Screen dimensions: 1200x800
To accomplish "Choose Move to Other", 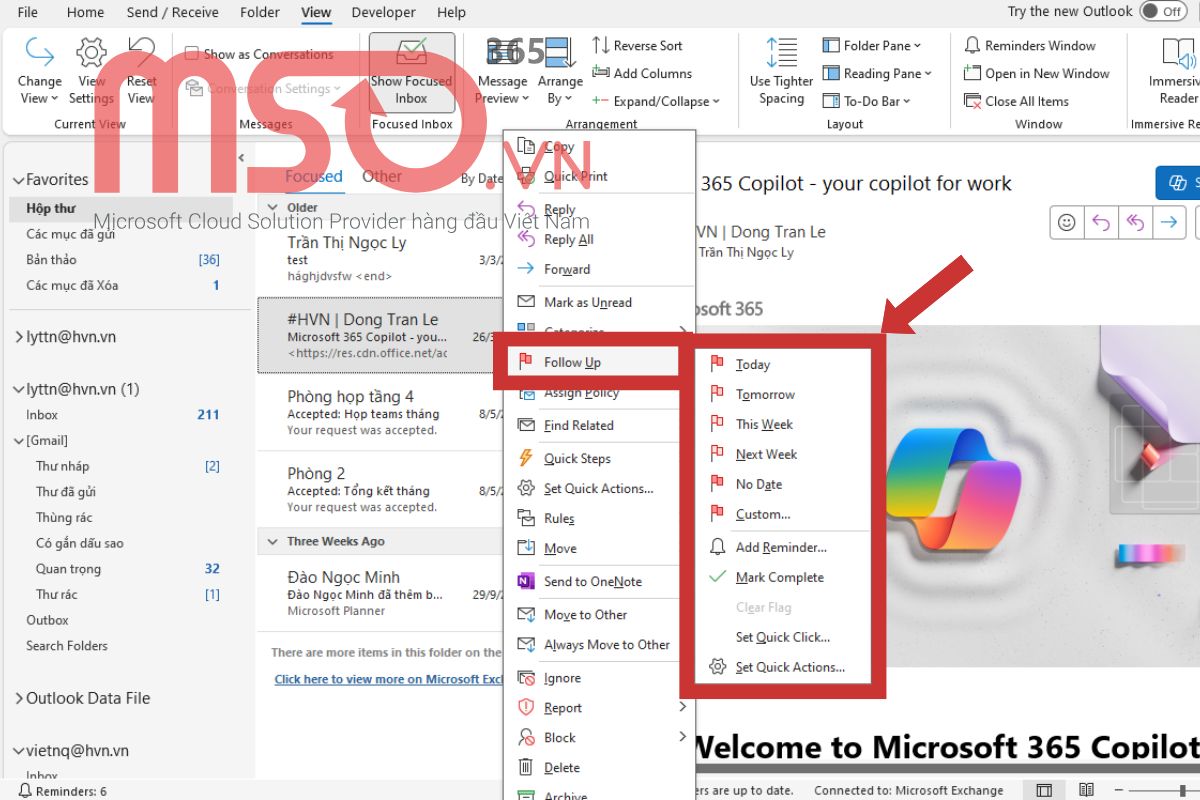I will 600,614.
